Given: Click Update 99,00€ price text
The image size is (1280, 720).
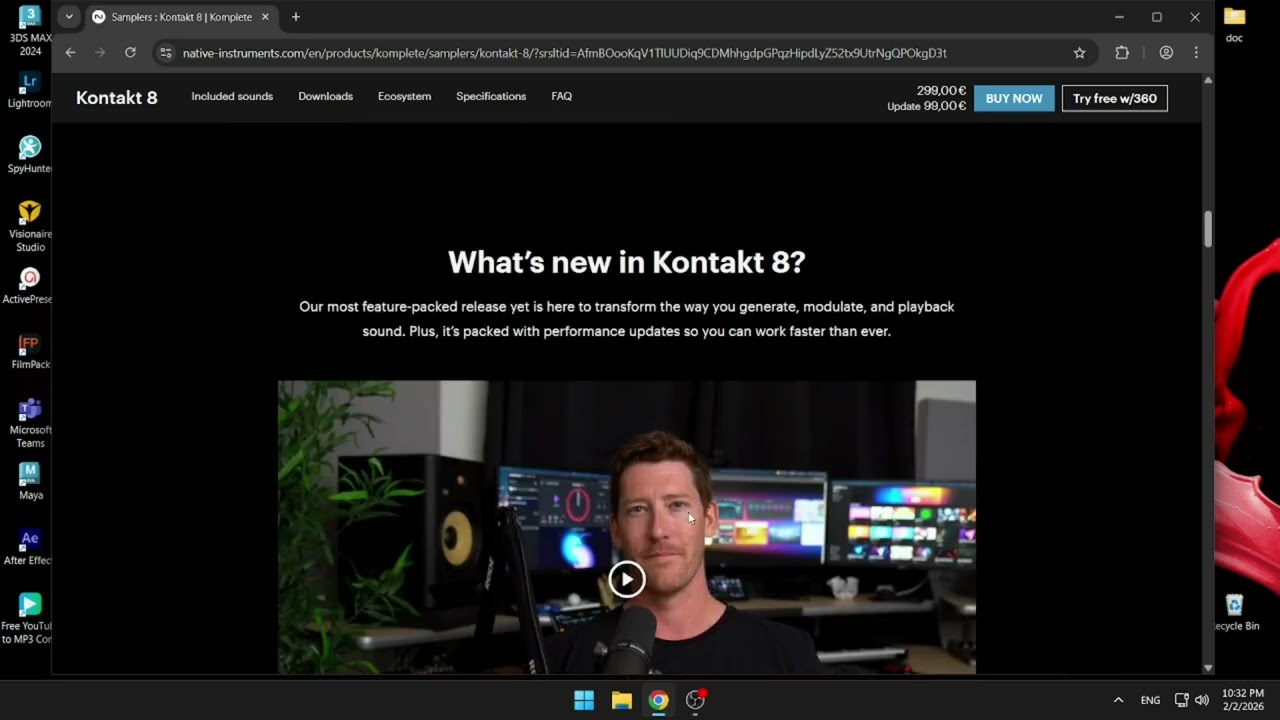Looking at the screenshot, I should [926, 106].
